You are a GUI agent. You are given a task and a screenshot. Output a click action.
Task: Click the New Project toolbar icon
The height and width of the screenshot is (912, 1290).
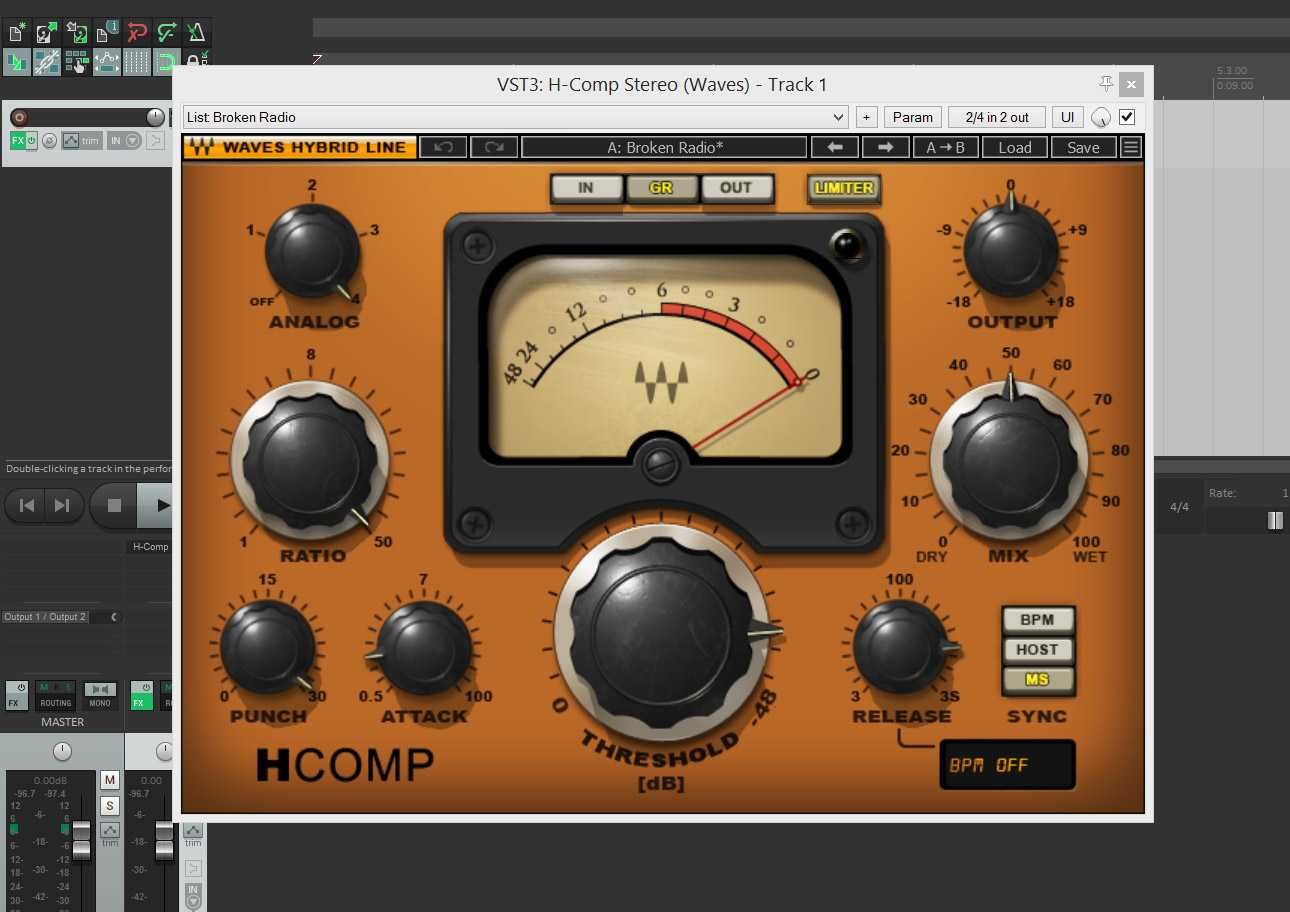click(17, 32)
